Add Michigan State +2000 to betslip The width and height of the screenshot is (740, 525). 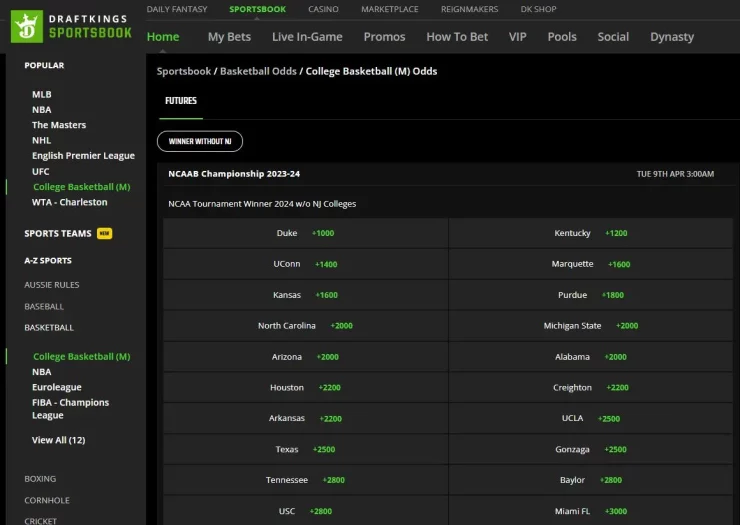pyautogui.click(x=590, y=326)
